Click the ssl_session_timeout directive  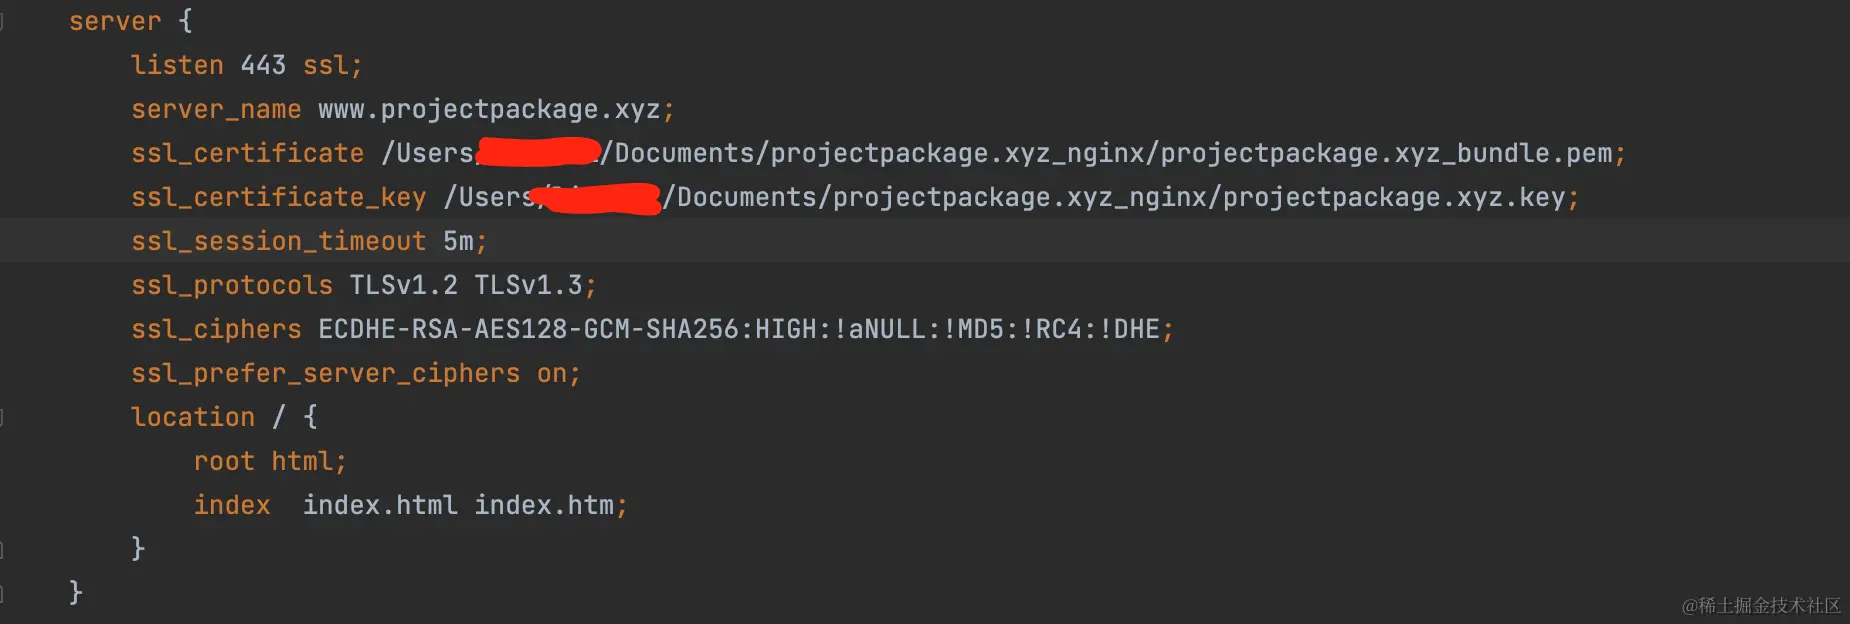pos(278,242)
